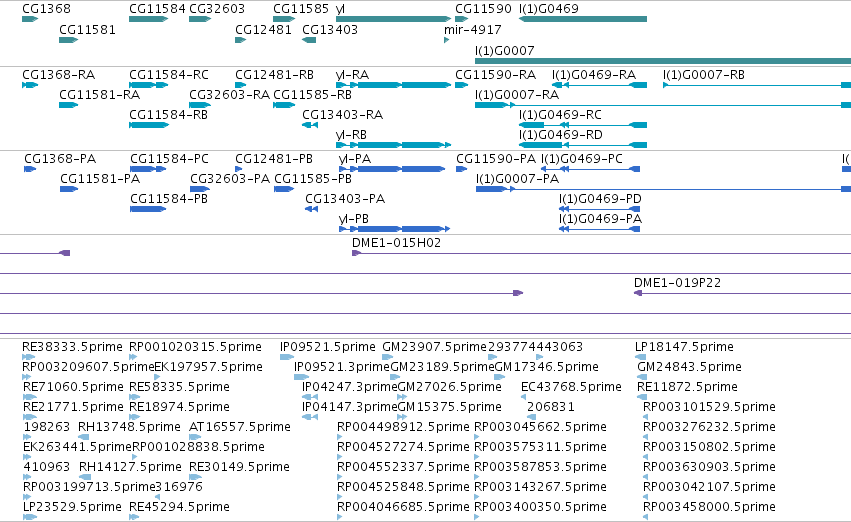The image size is (851, 522).
Task: Open the yl-PB protein feature
Action: 395,229
